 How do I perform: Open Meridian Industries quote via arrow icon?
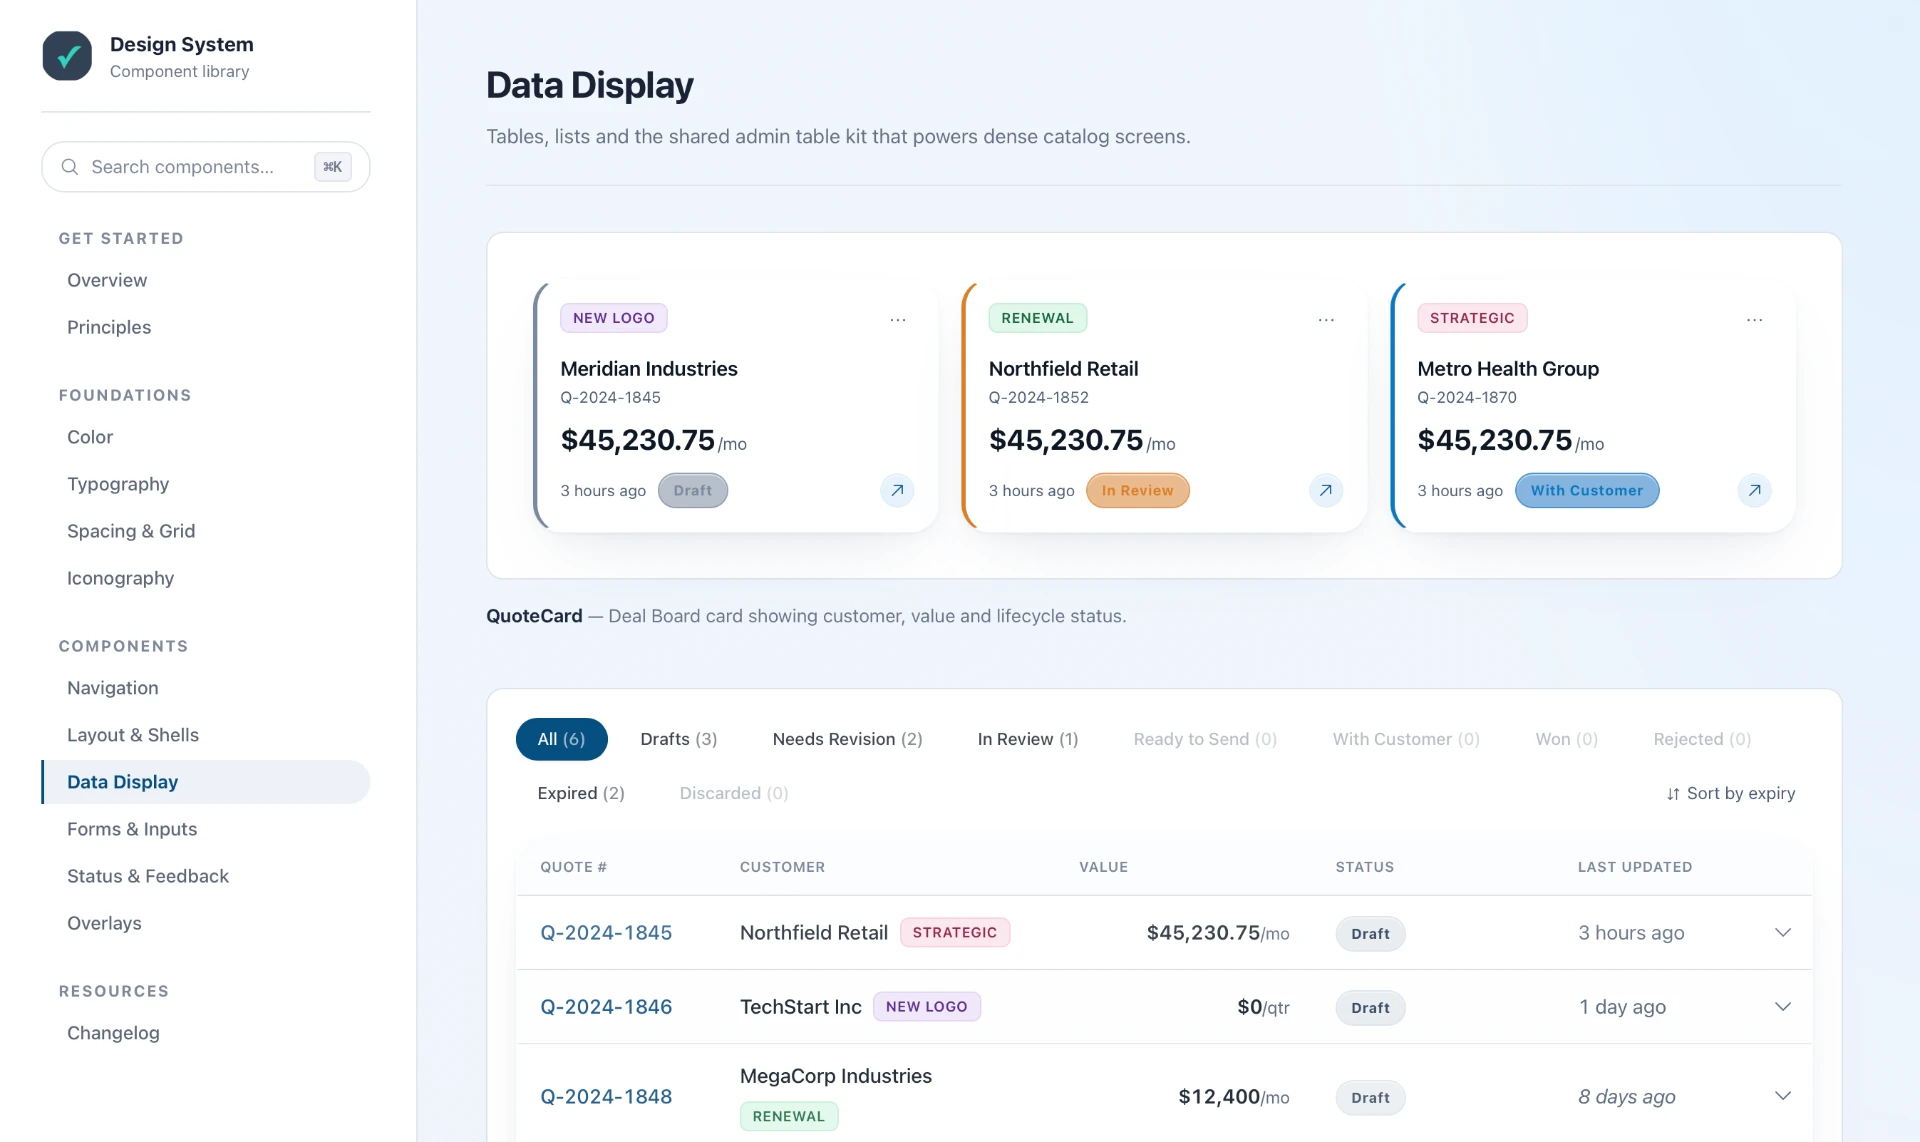pyautogui.click(x=897, y=491)
